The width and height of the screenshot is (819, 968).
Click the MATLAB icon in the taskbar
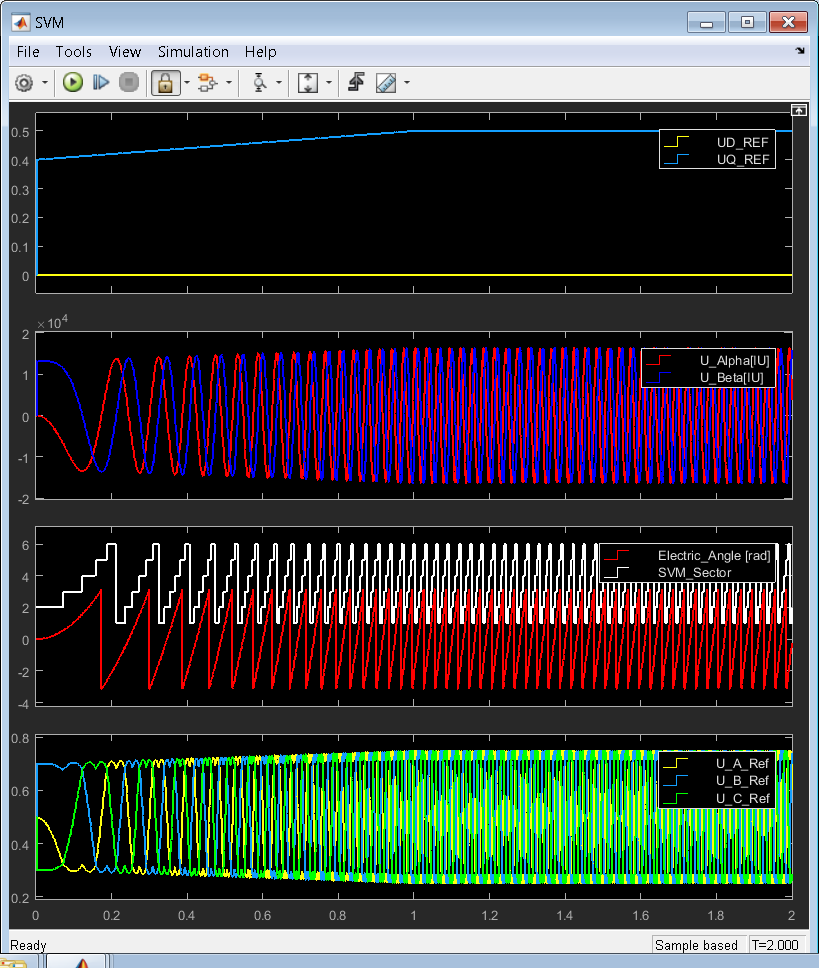pyautogui.click(x=84, y=962)
